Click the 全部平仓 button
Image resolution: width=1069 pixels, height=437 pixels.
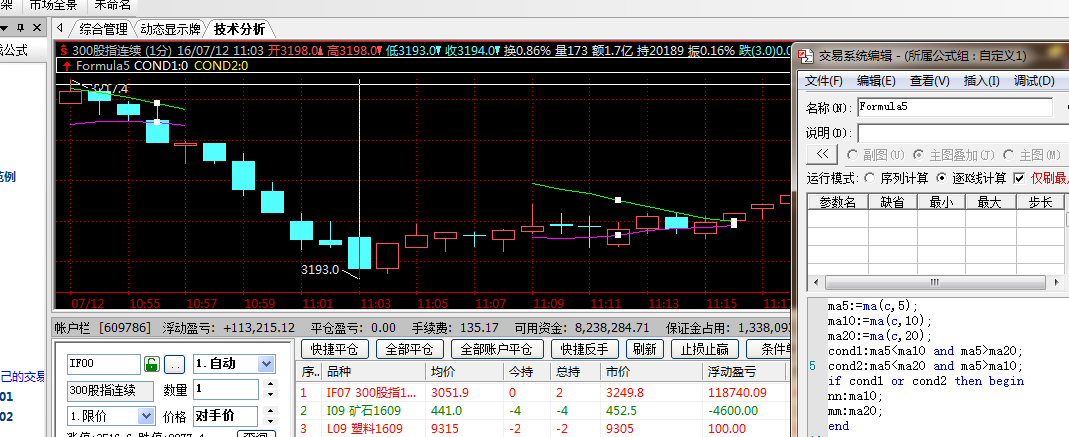tap(409, 350)
